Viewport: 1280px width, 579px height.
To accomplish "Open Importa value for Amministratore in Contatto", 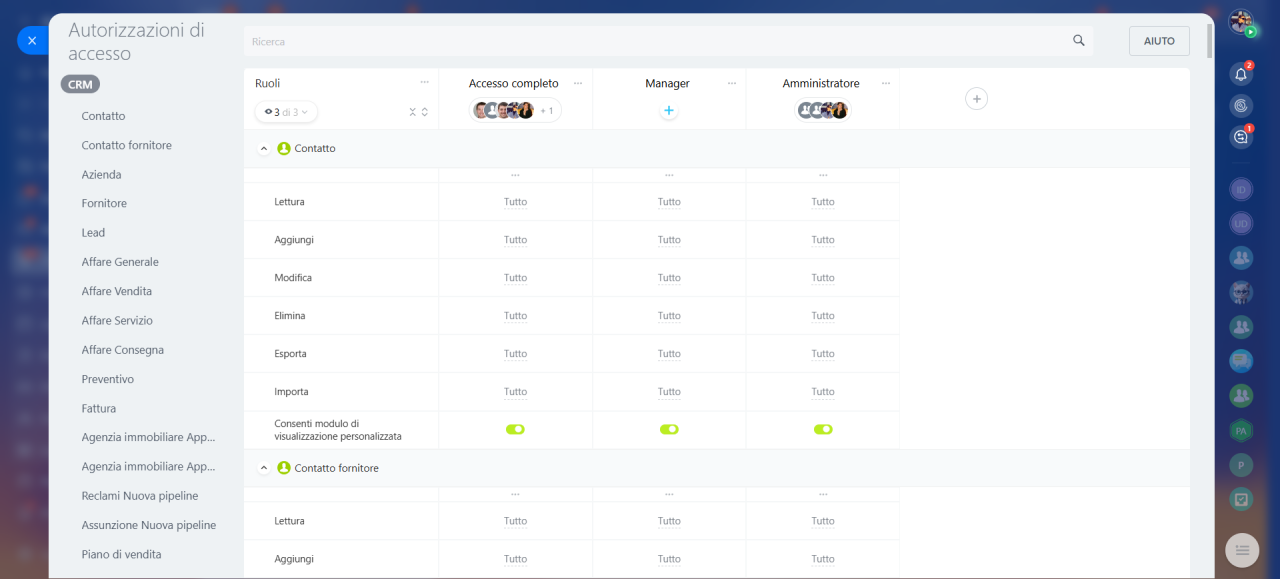I will [x=823, y=392].
